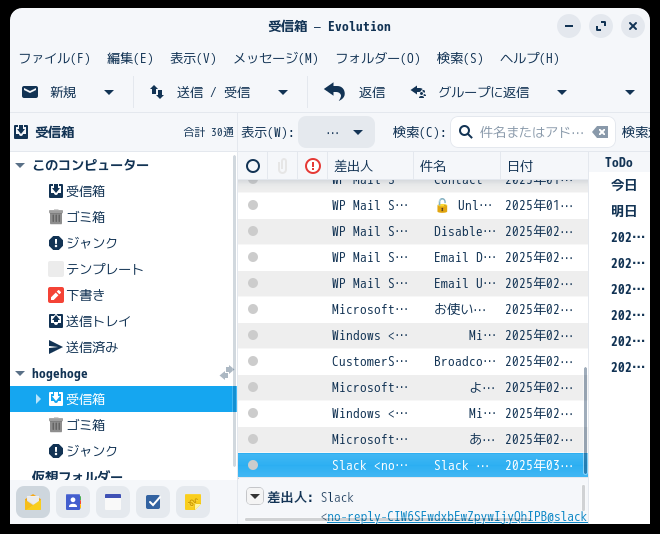Click the 下書き pencil icon
This screenshot has height=534, width=660.
(x=56, y=295)
